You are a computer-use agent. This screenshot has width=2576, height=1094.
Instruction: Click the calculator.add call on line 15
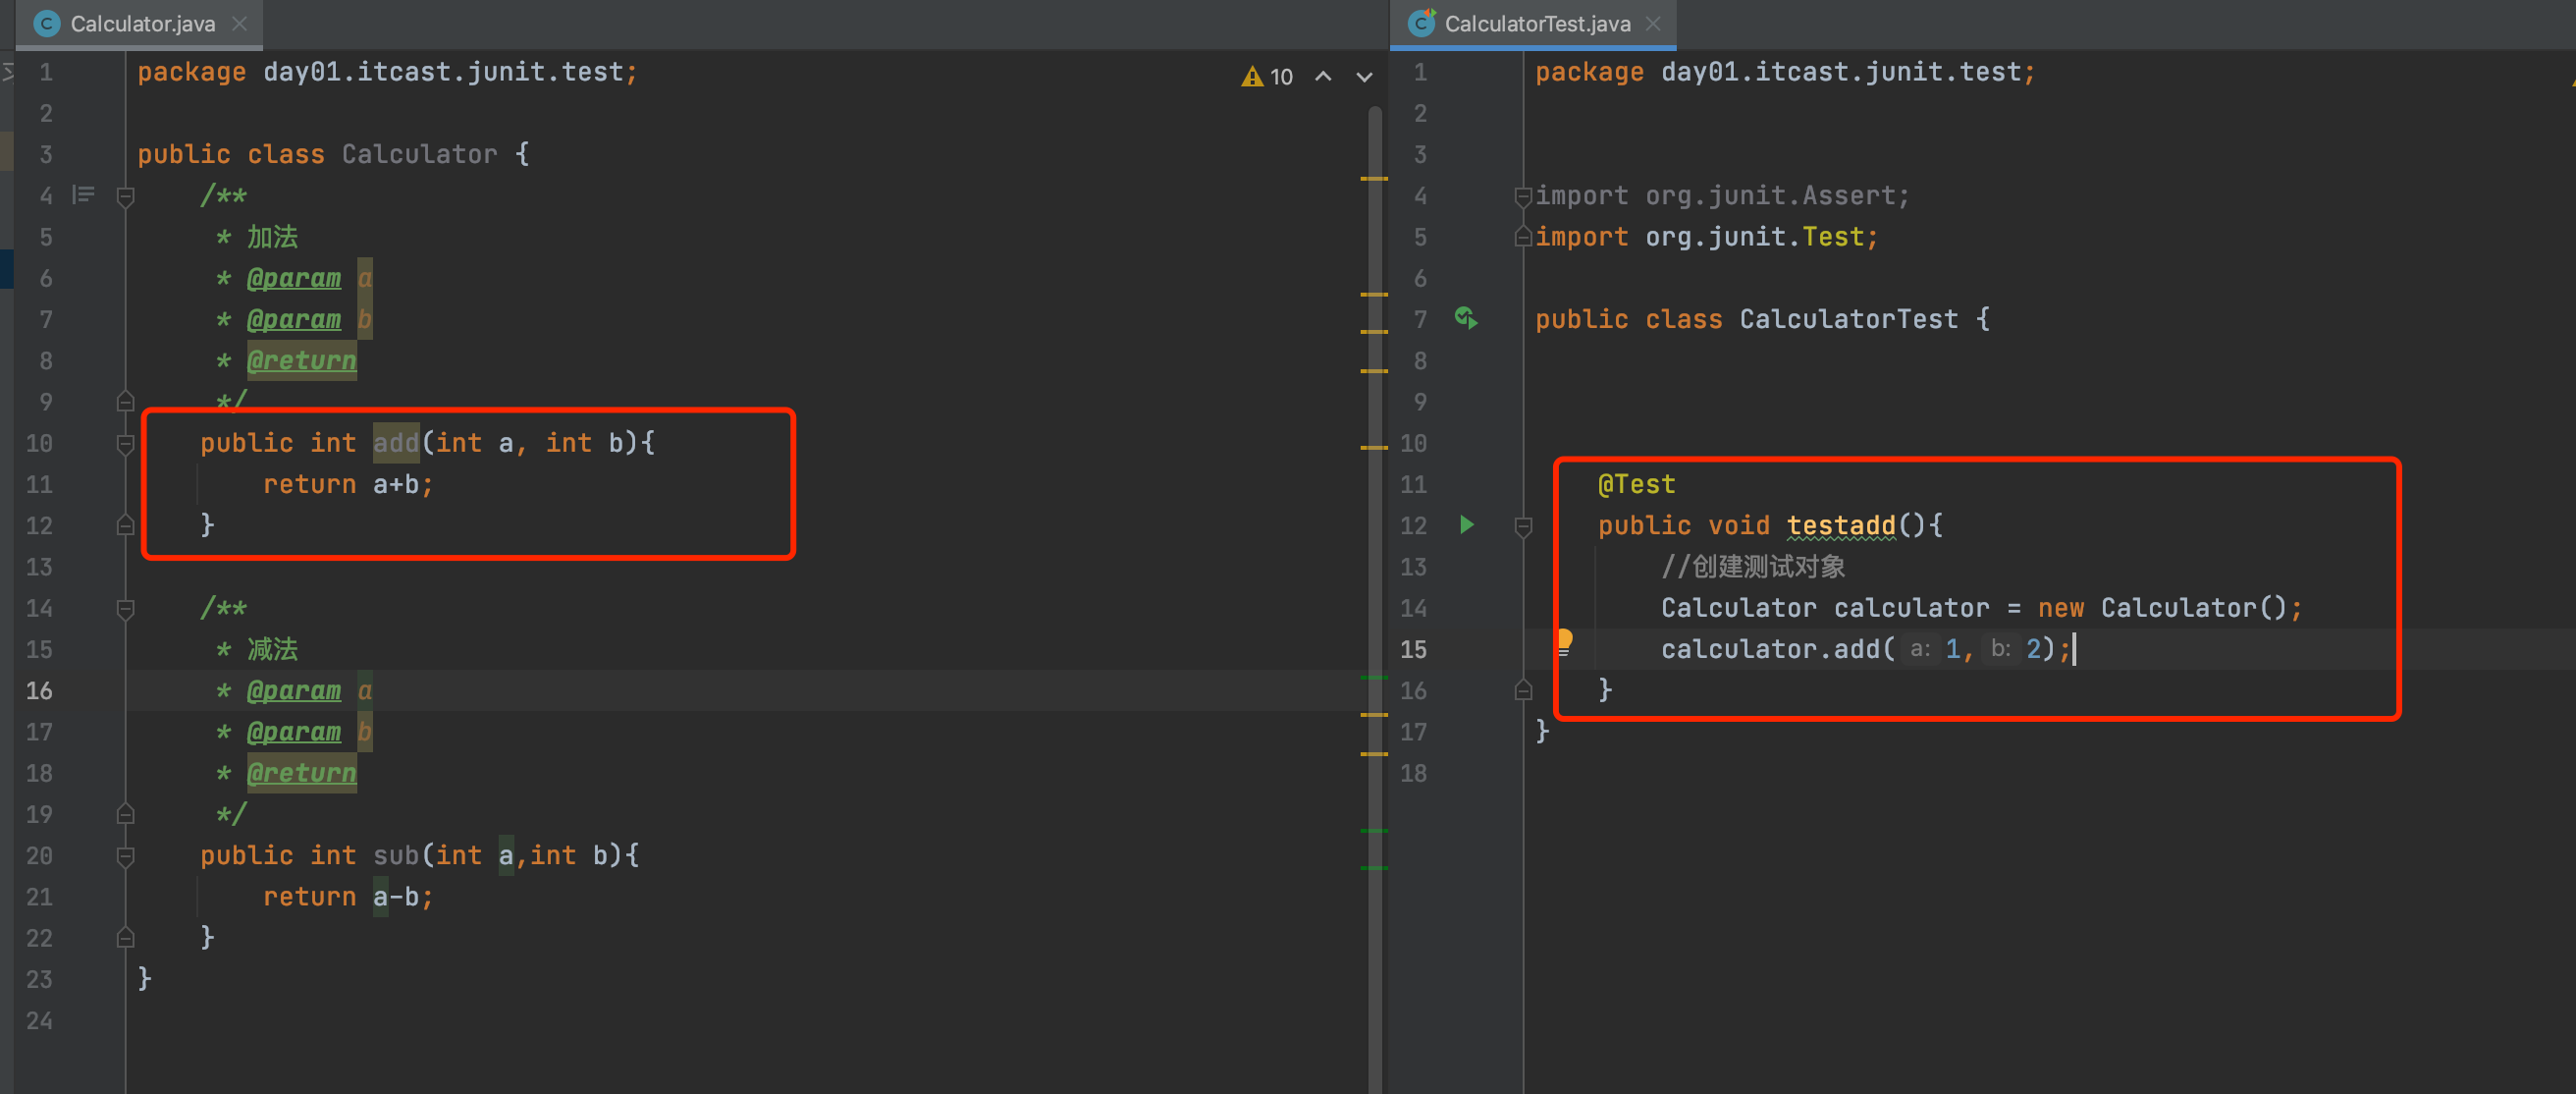[x=1865, y=649]
